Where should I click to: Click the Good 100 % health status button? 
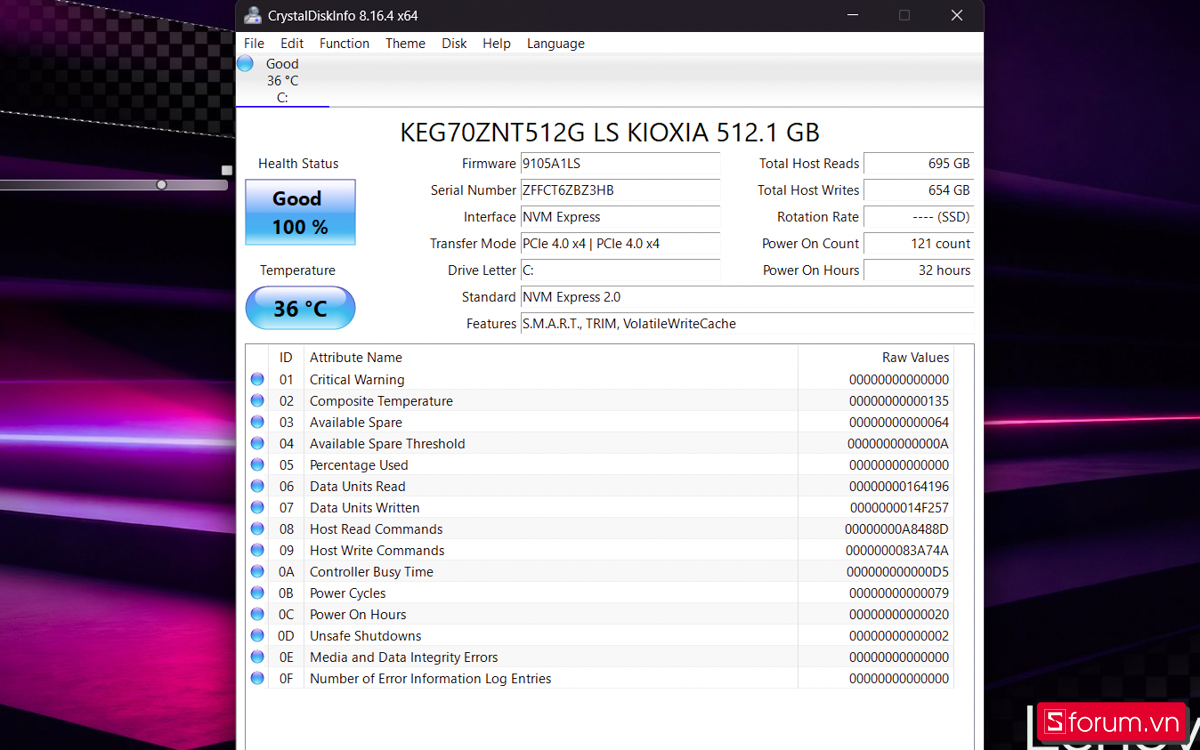300,212
